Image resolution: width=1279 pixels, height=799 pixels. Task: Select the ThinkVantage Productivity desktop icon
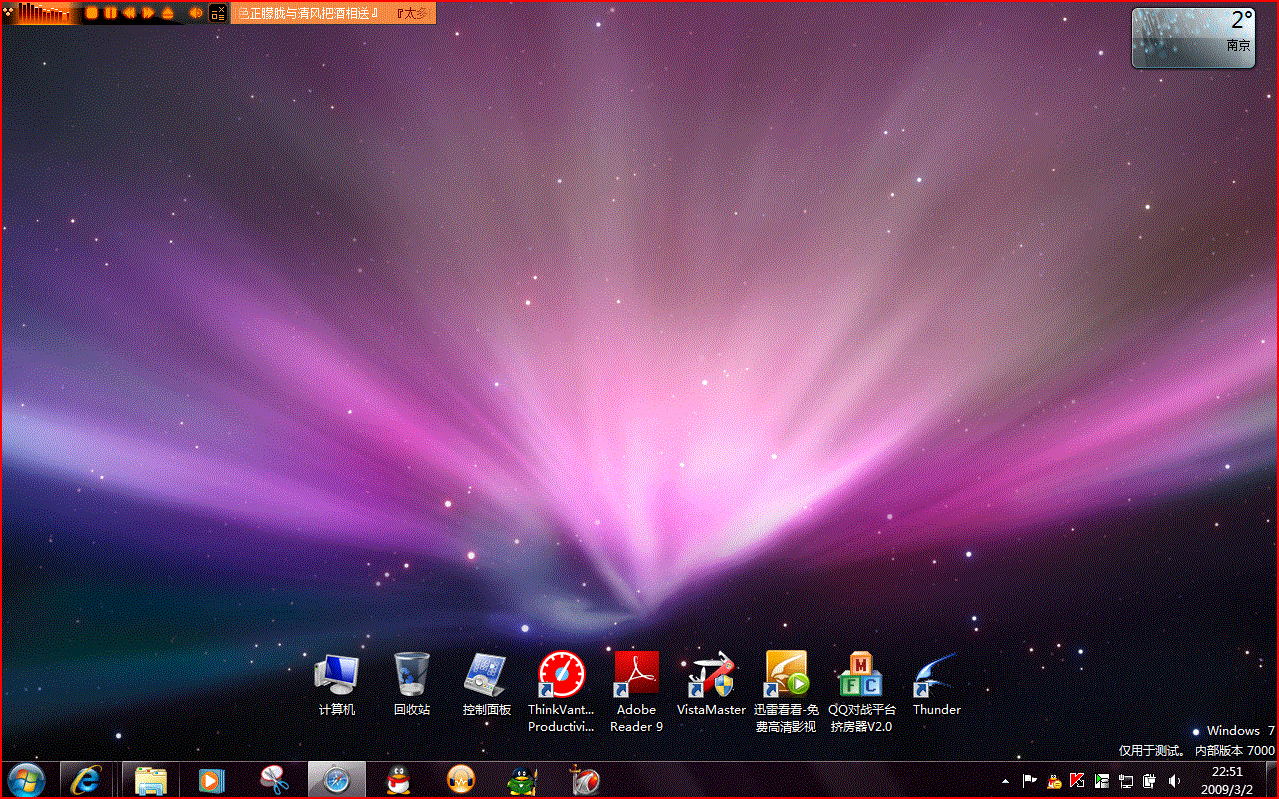point(561,675)
